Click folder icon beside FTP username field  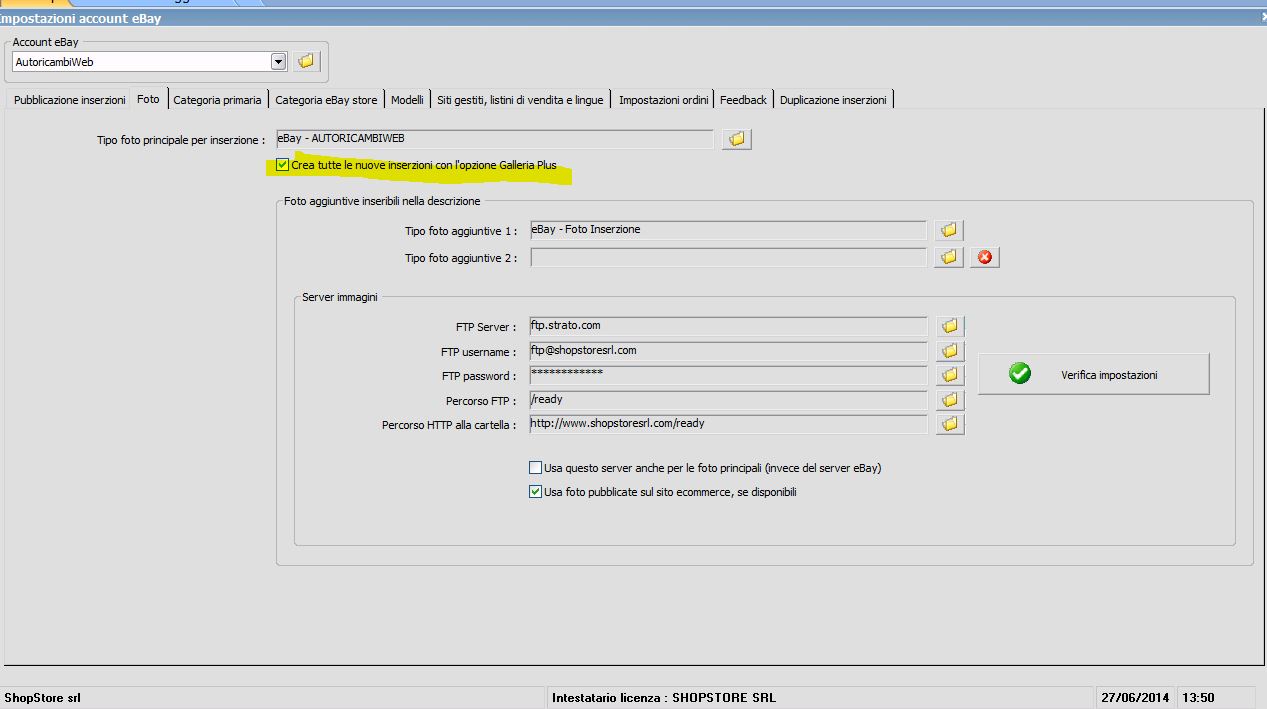pos(950,351)
